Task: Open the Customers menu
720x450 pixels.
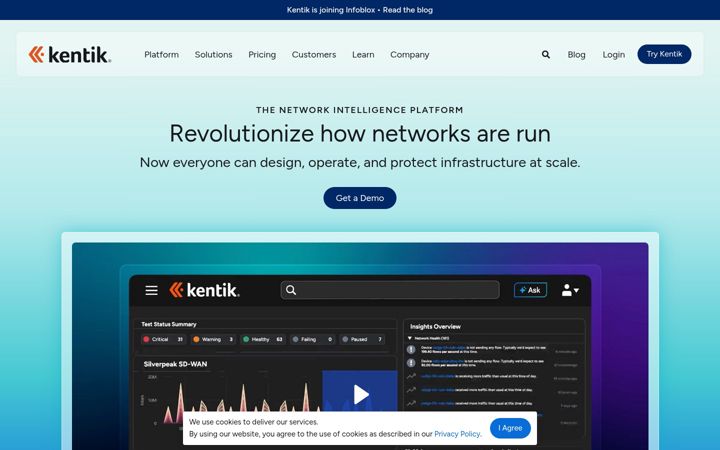Action: 314,55
